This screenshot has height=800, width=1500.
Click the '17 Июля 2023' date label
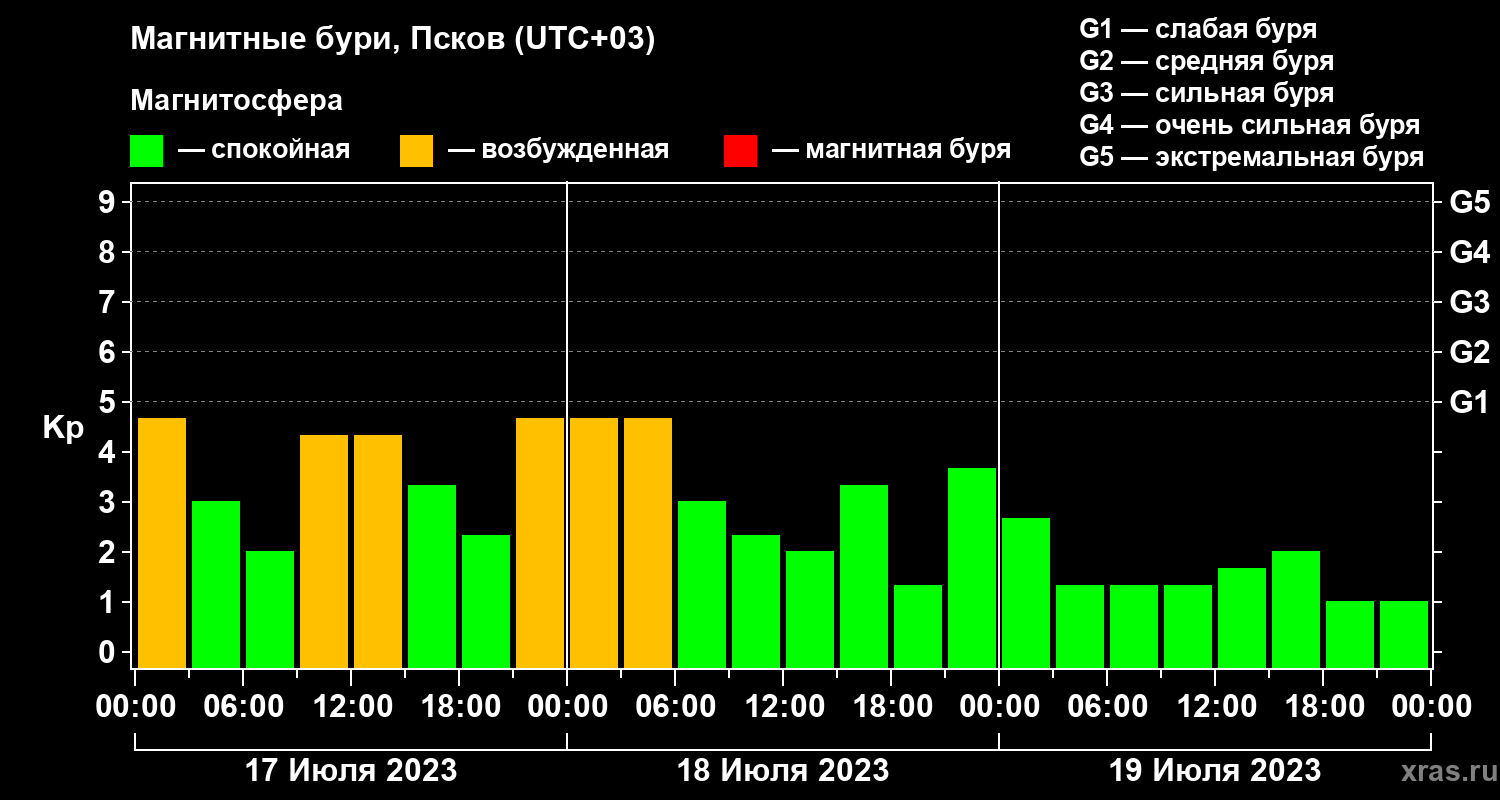click(x=351, y=771)
